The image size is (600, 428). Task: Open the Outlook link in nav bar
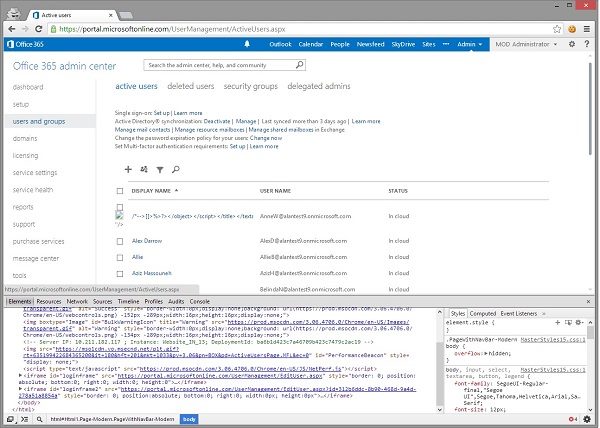tap(280, 44)
